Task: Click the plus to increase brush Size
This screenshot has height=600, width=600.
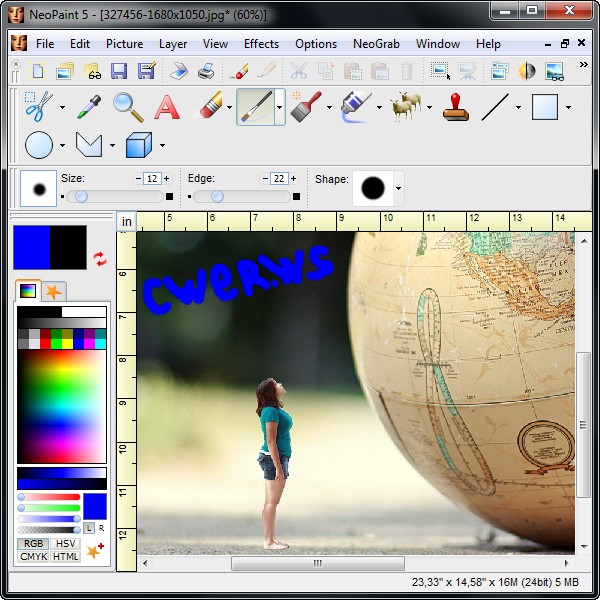Action: pyautogui.click(x=166, y=178)
